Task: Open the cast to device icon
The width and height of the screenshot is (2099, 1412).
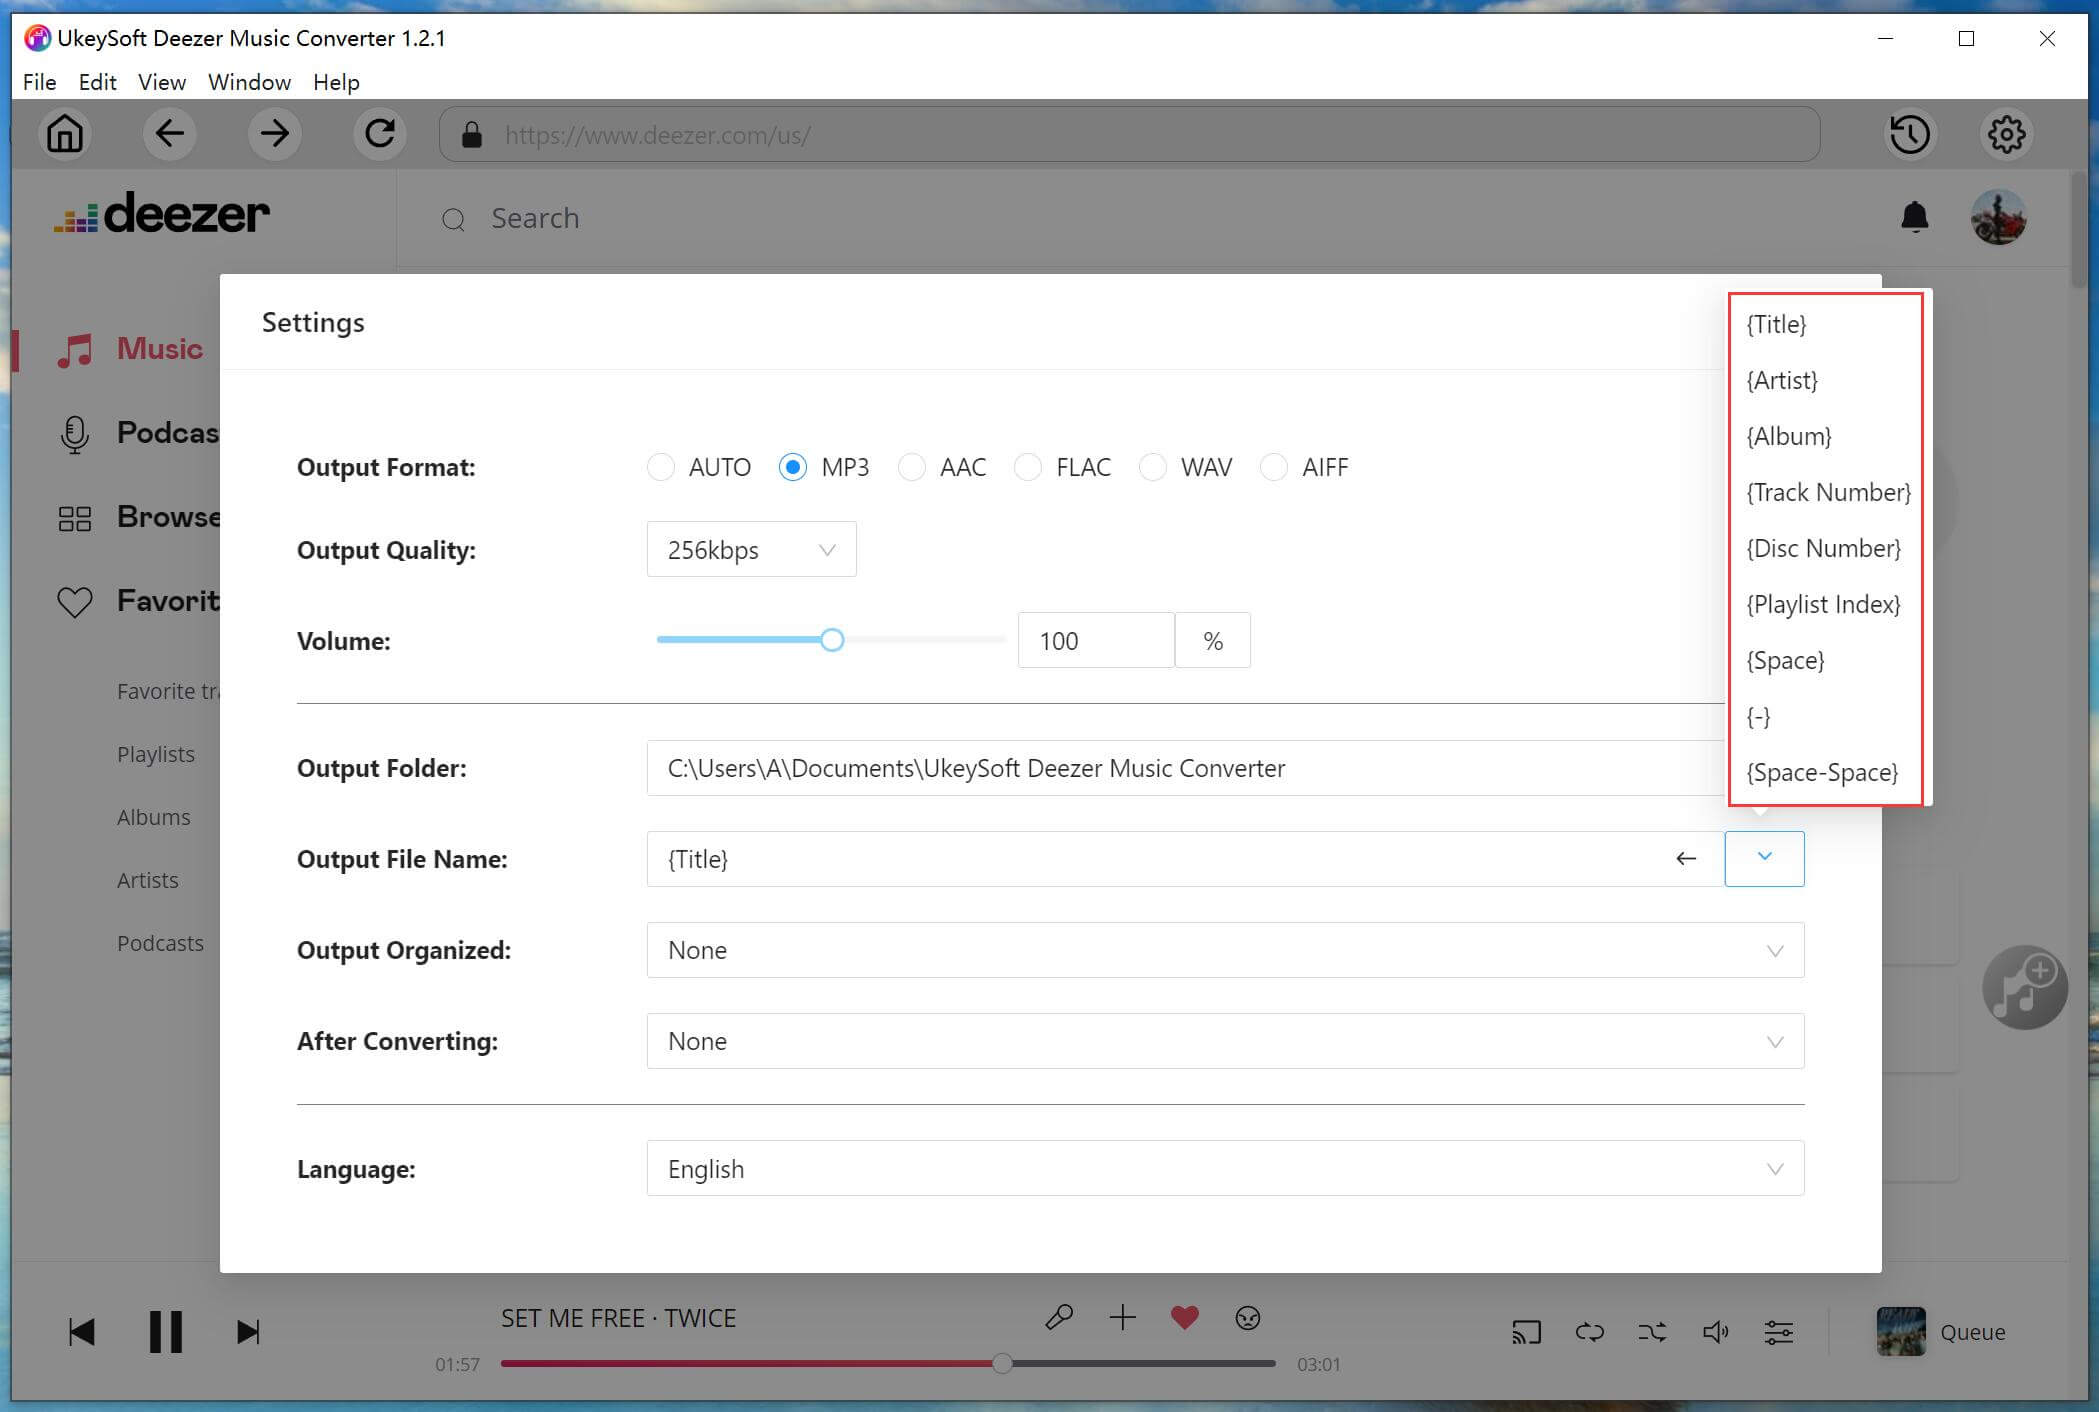Action: point(1526,1332)
